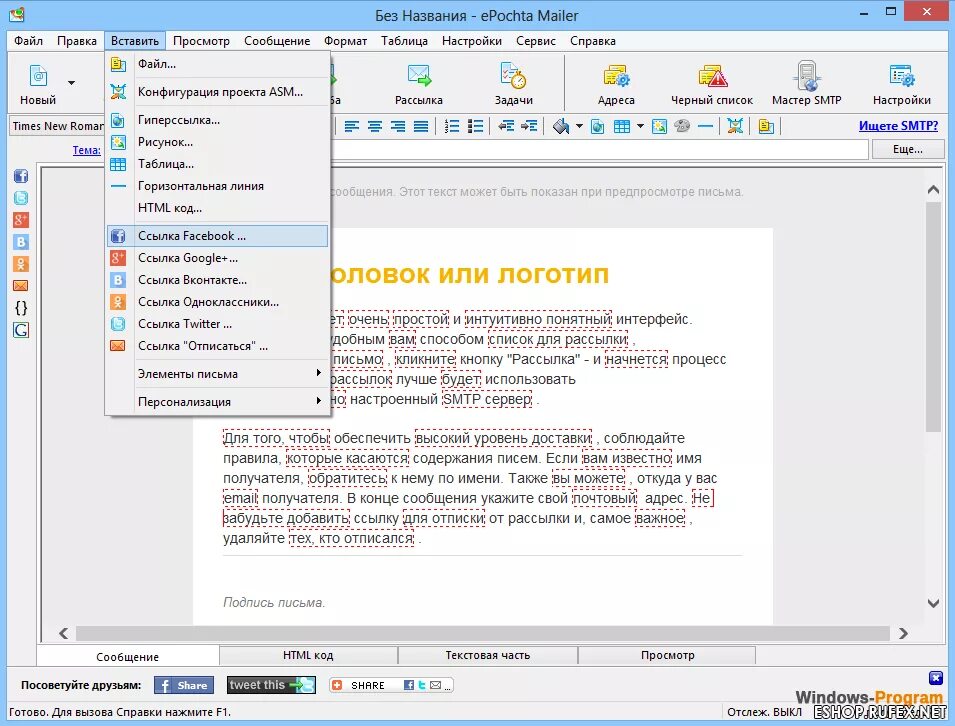Click the tweet this button
The width and height of the screenshot is (955, 726).
271,685
